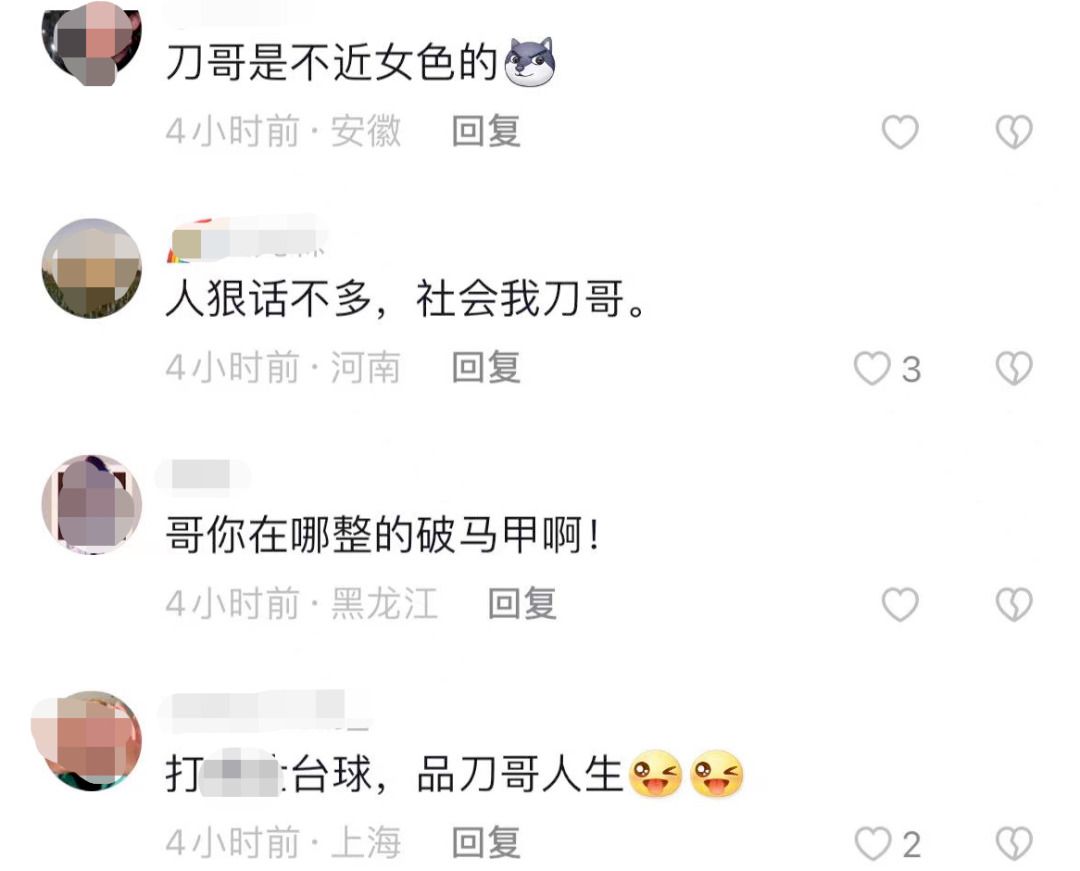1080x871 pixels.
Task: Dislike the 破马甲 comment
Action: pos(1014,605)
